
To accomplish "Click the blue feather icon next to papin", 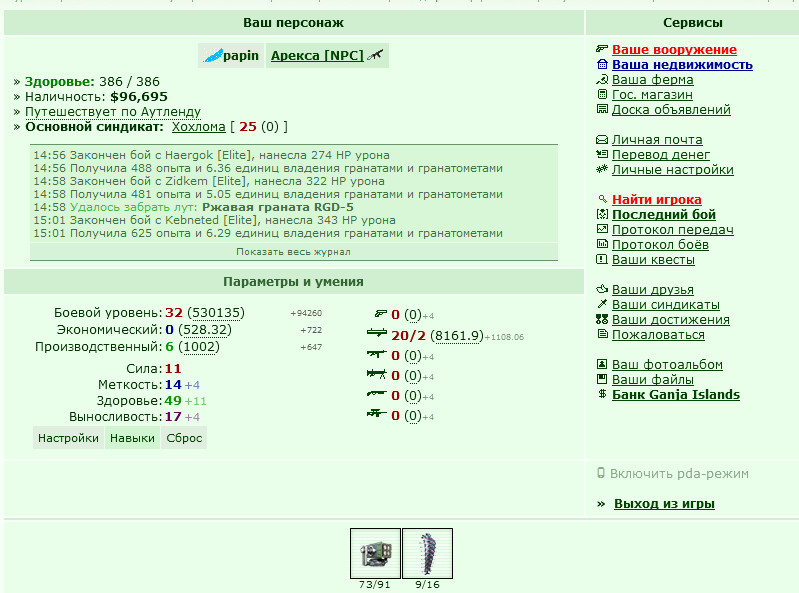I will click(212, 55).
